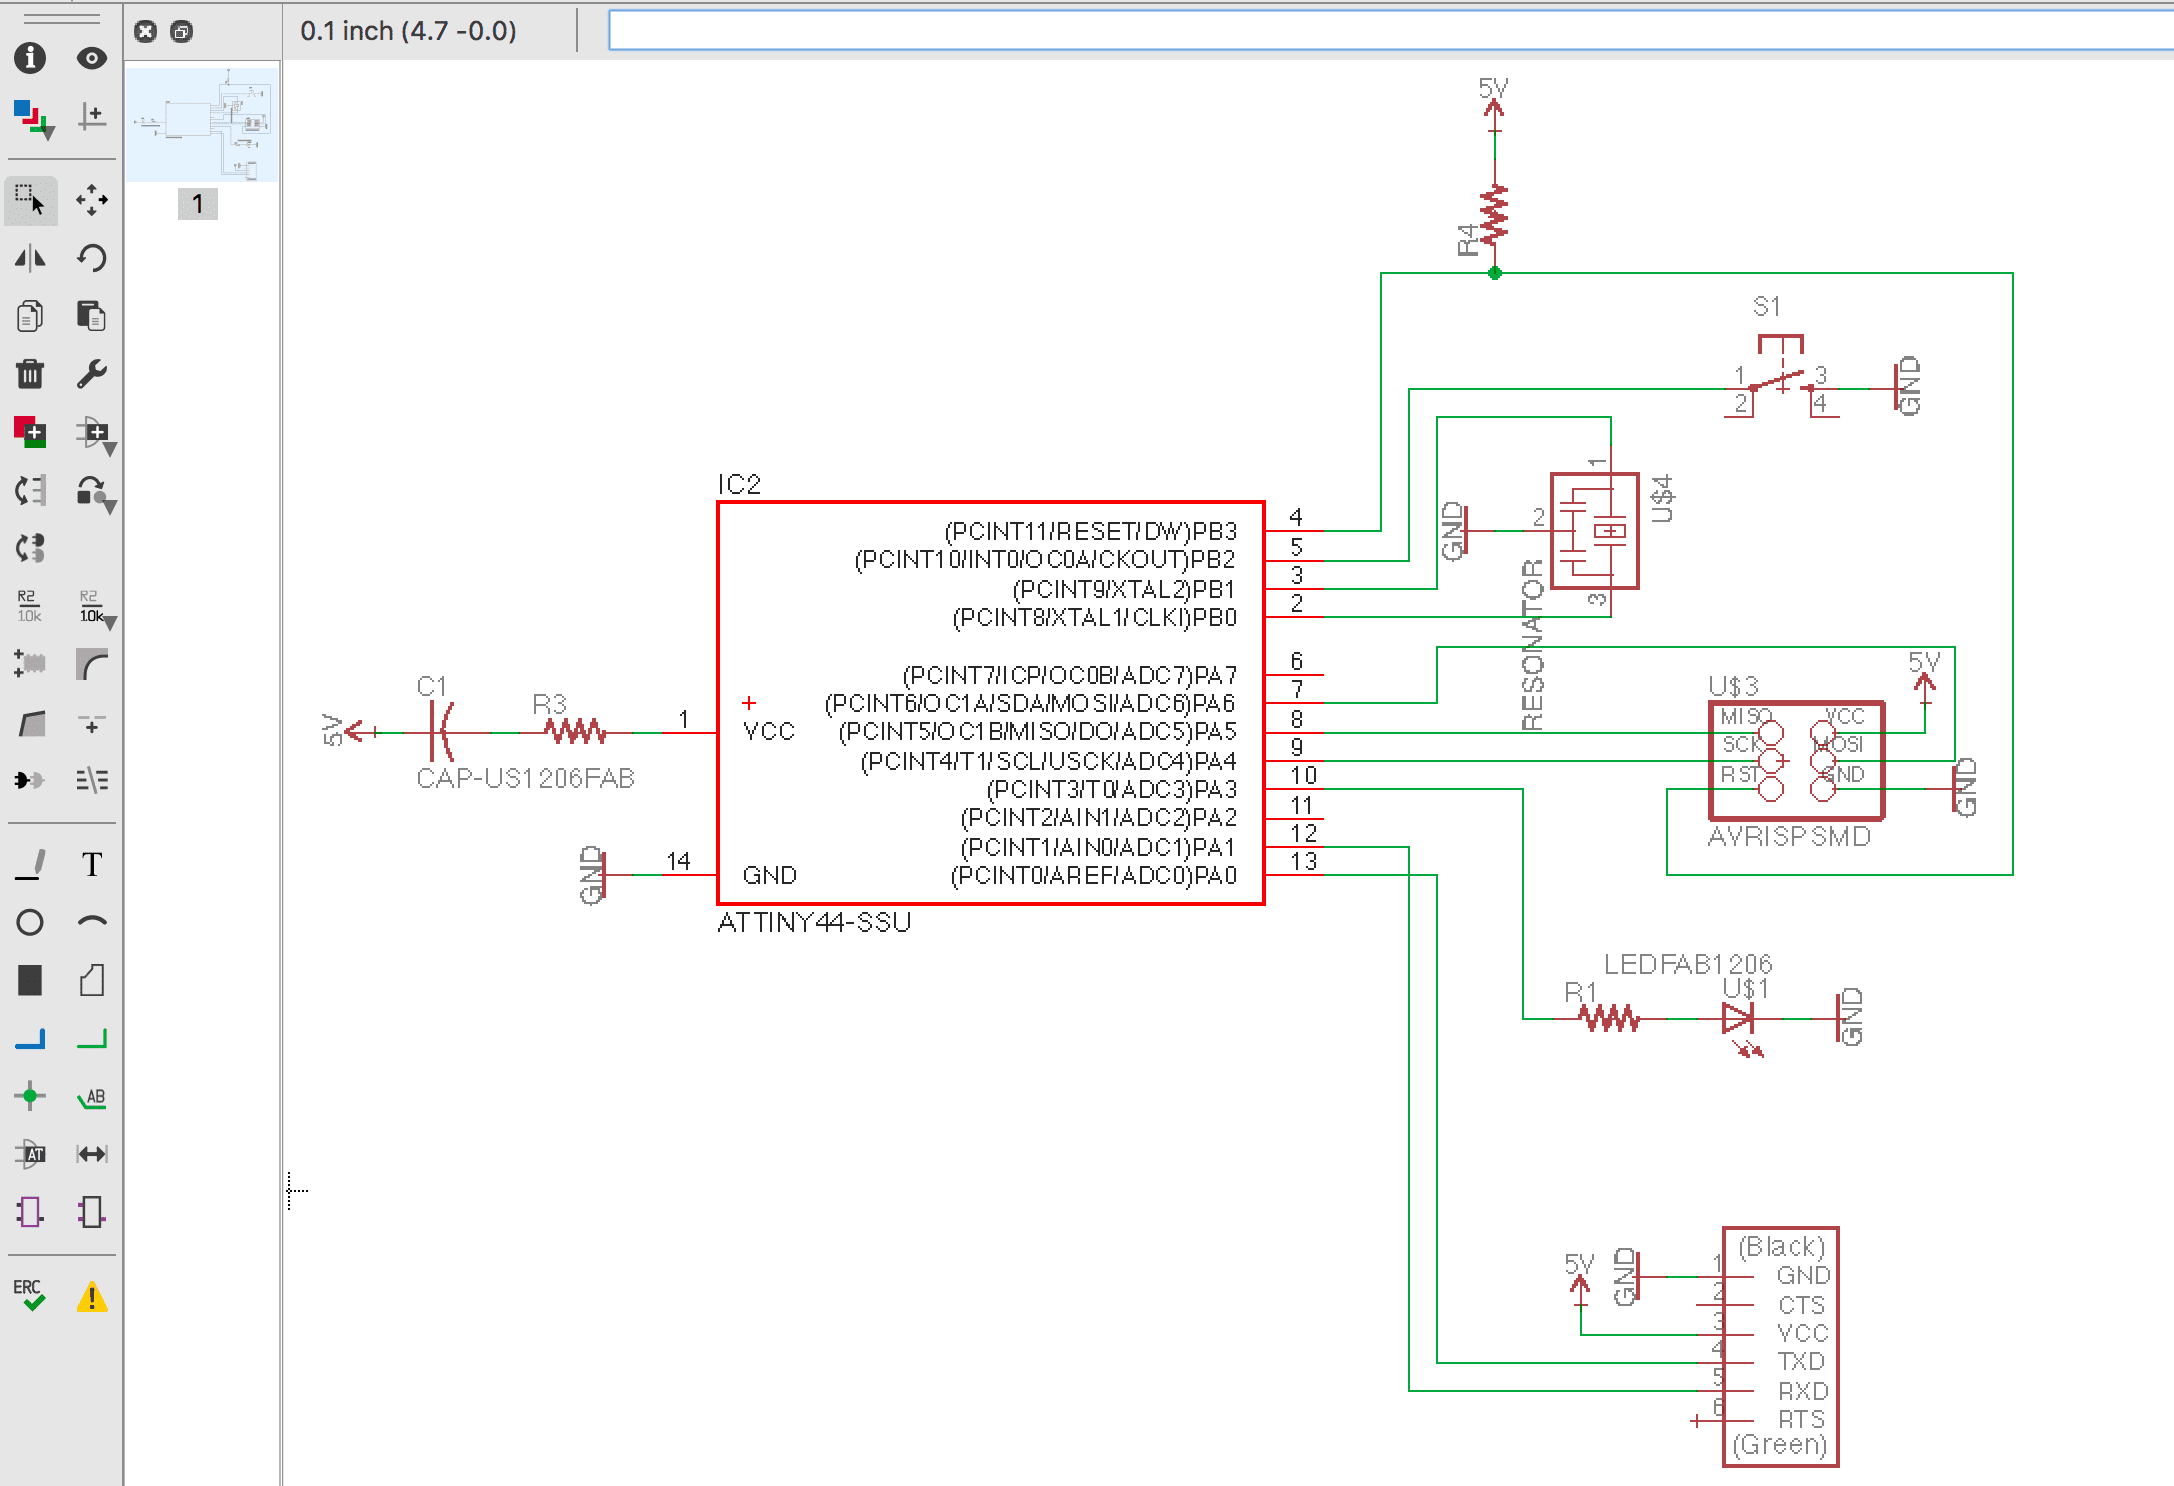Open the layer Display settings dropdown
The width and height of the screenshot is (2174, 1486).
[x=32, y=118]
